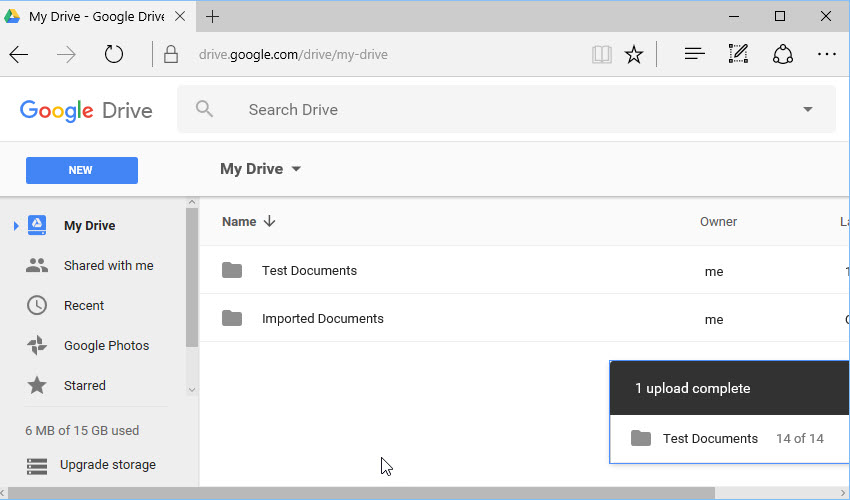Screen dimensions: 850x500
Task: Click folder icon in upload complete panel
Action: tap(641, 438)
